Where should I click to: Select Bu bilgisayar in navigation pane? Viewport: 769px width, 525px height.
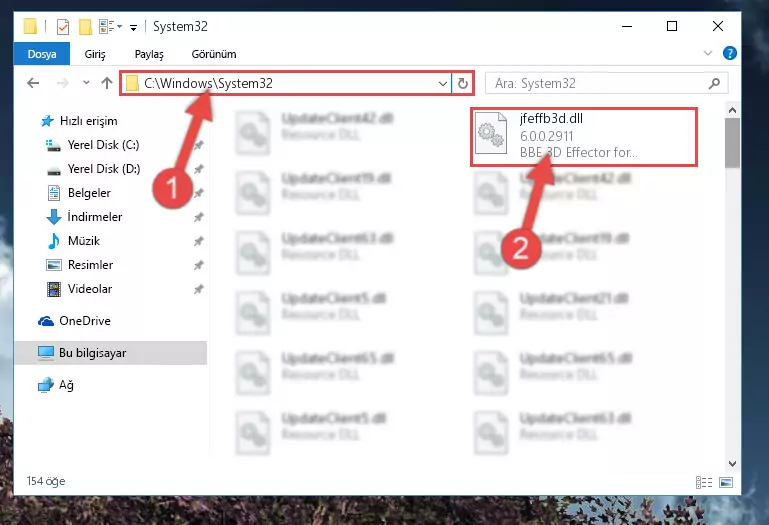(110, 353)
